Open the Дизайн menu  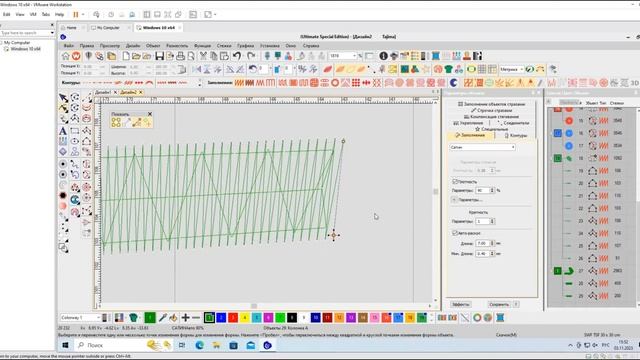[133, 46]
